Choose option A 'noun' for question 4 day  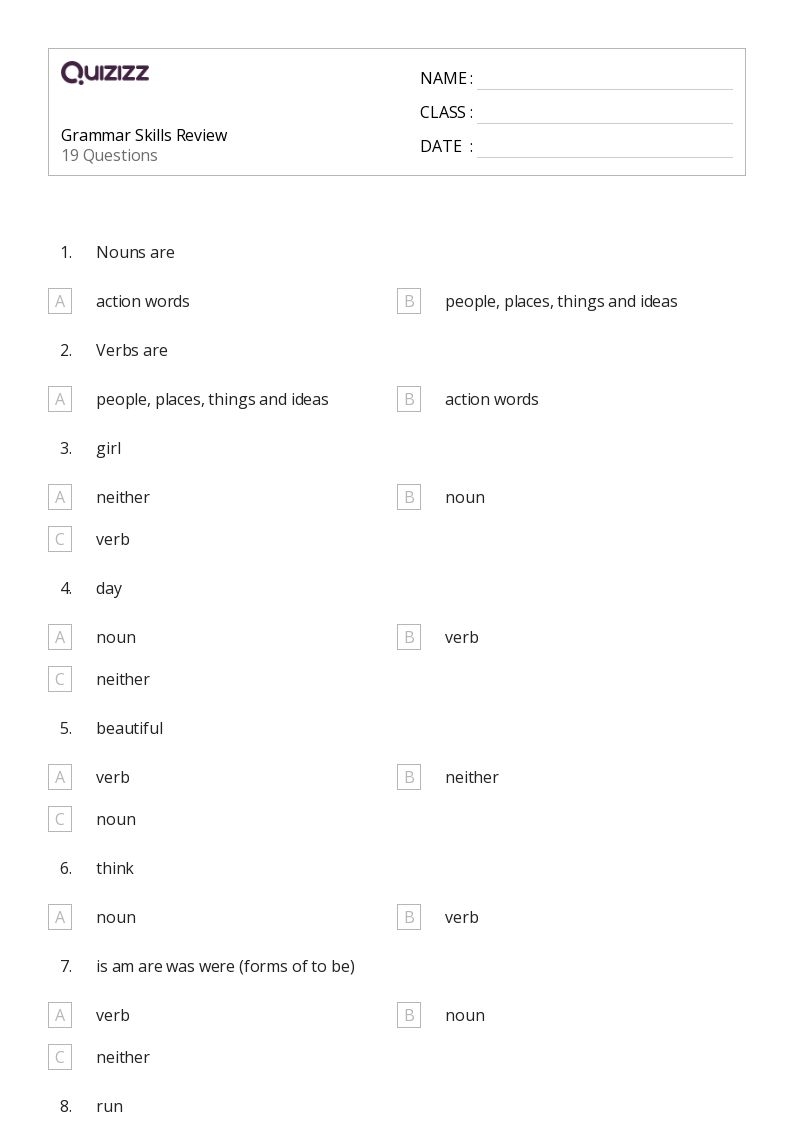[x=60, y=637]
